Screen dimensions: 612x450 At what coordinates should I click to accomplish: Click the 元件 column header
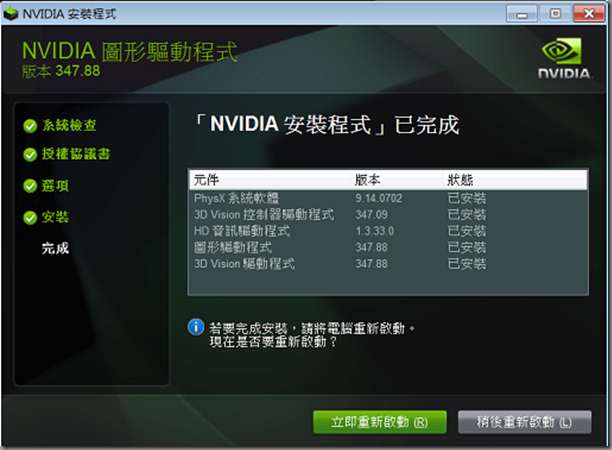pyautogui.click(x=269, y=180)
